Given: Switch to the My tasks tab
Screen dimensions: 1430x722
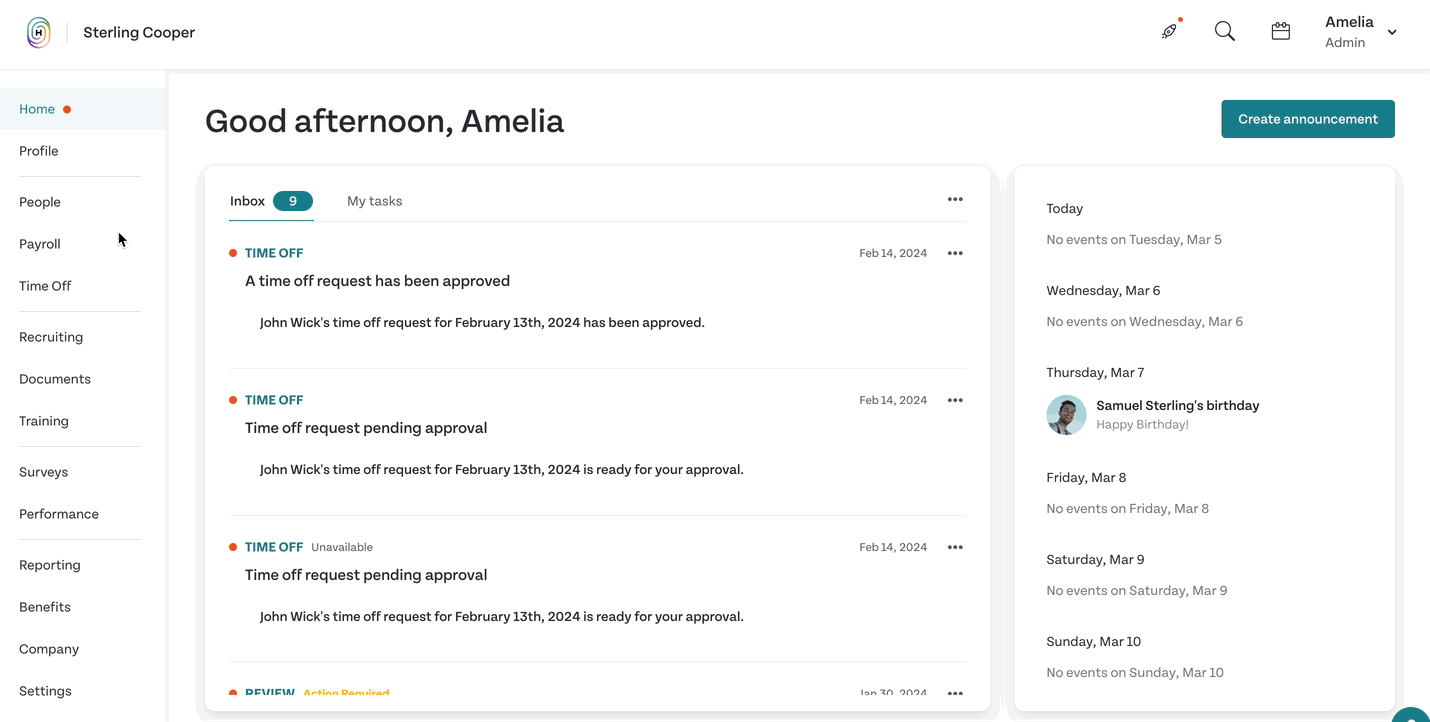Looking at the screenshot, I should point(374,201).
